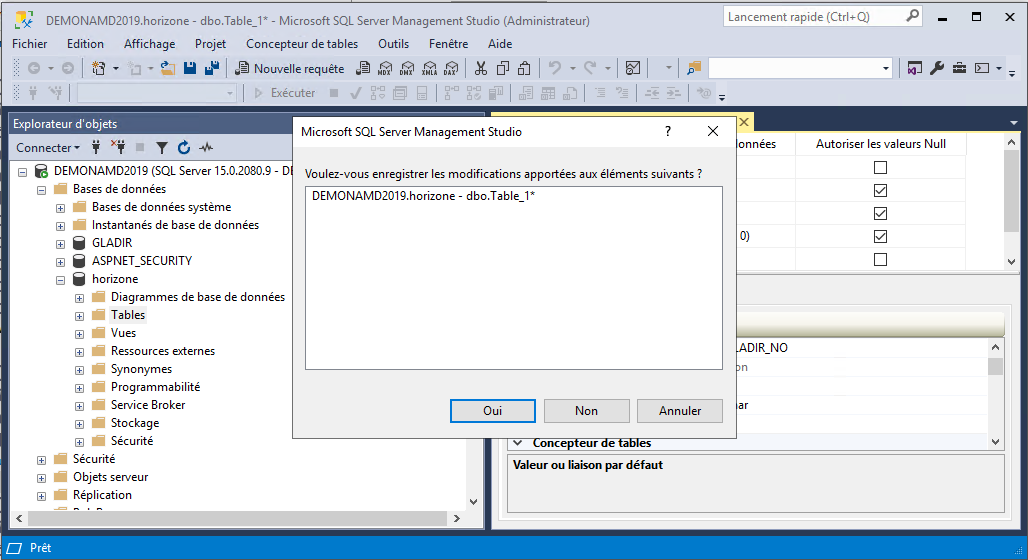Open the Concepteur de tables menu
Viewport: 1028px width, 560px height.
(x=301, y=44)
